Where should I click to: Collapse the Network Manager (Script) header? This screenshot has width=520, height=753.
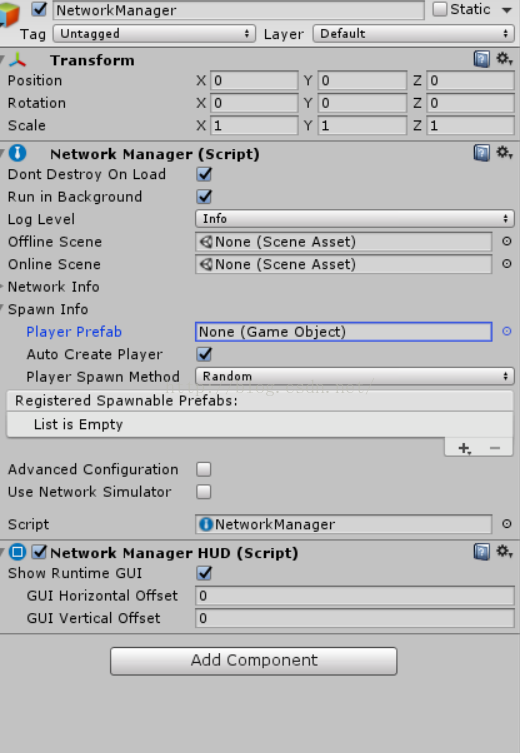pos(2,154)
